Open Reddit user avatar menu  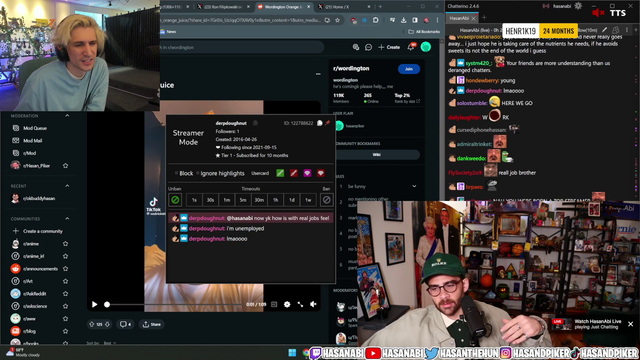coord(426,47)
